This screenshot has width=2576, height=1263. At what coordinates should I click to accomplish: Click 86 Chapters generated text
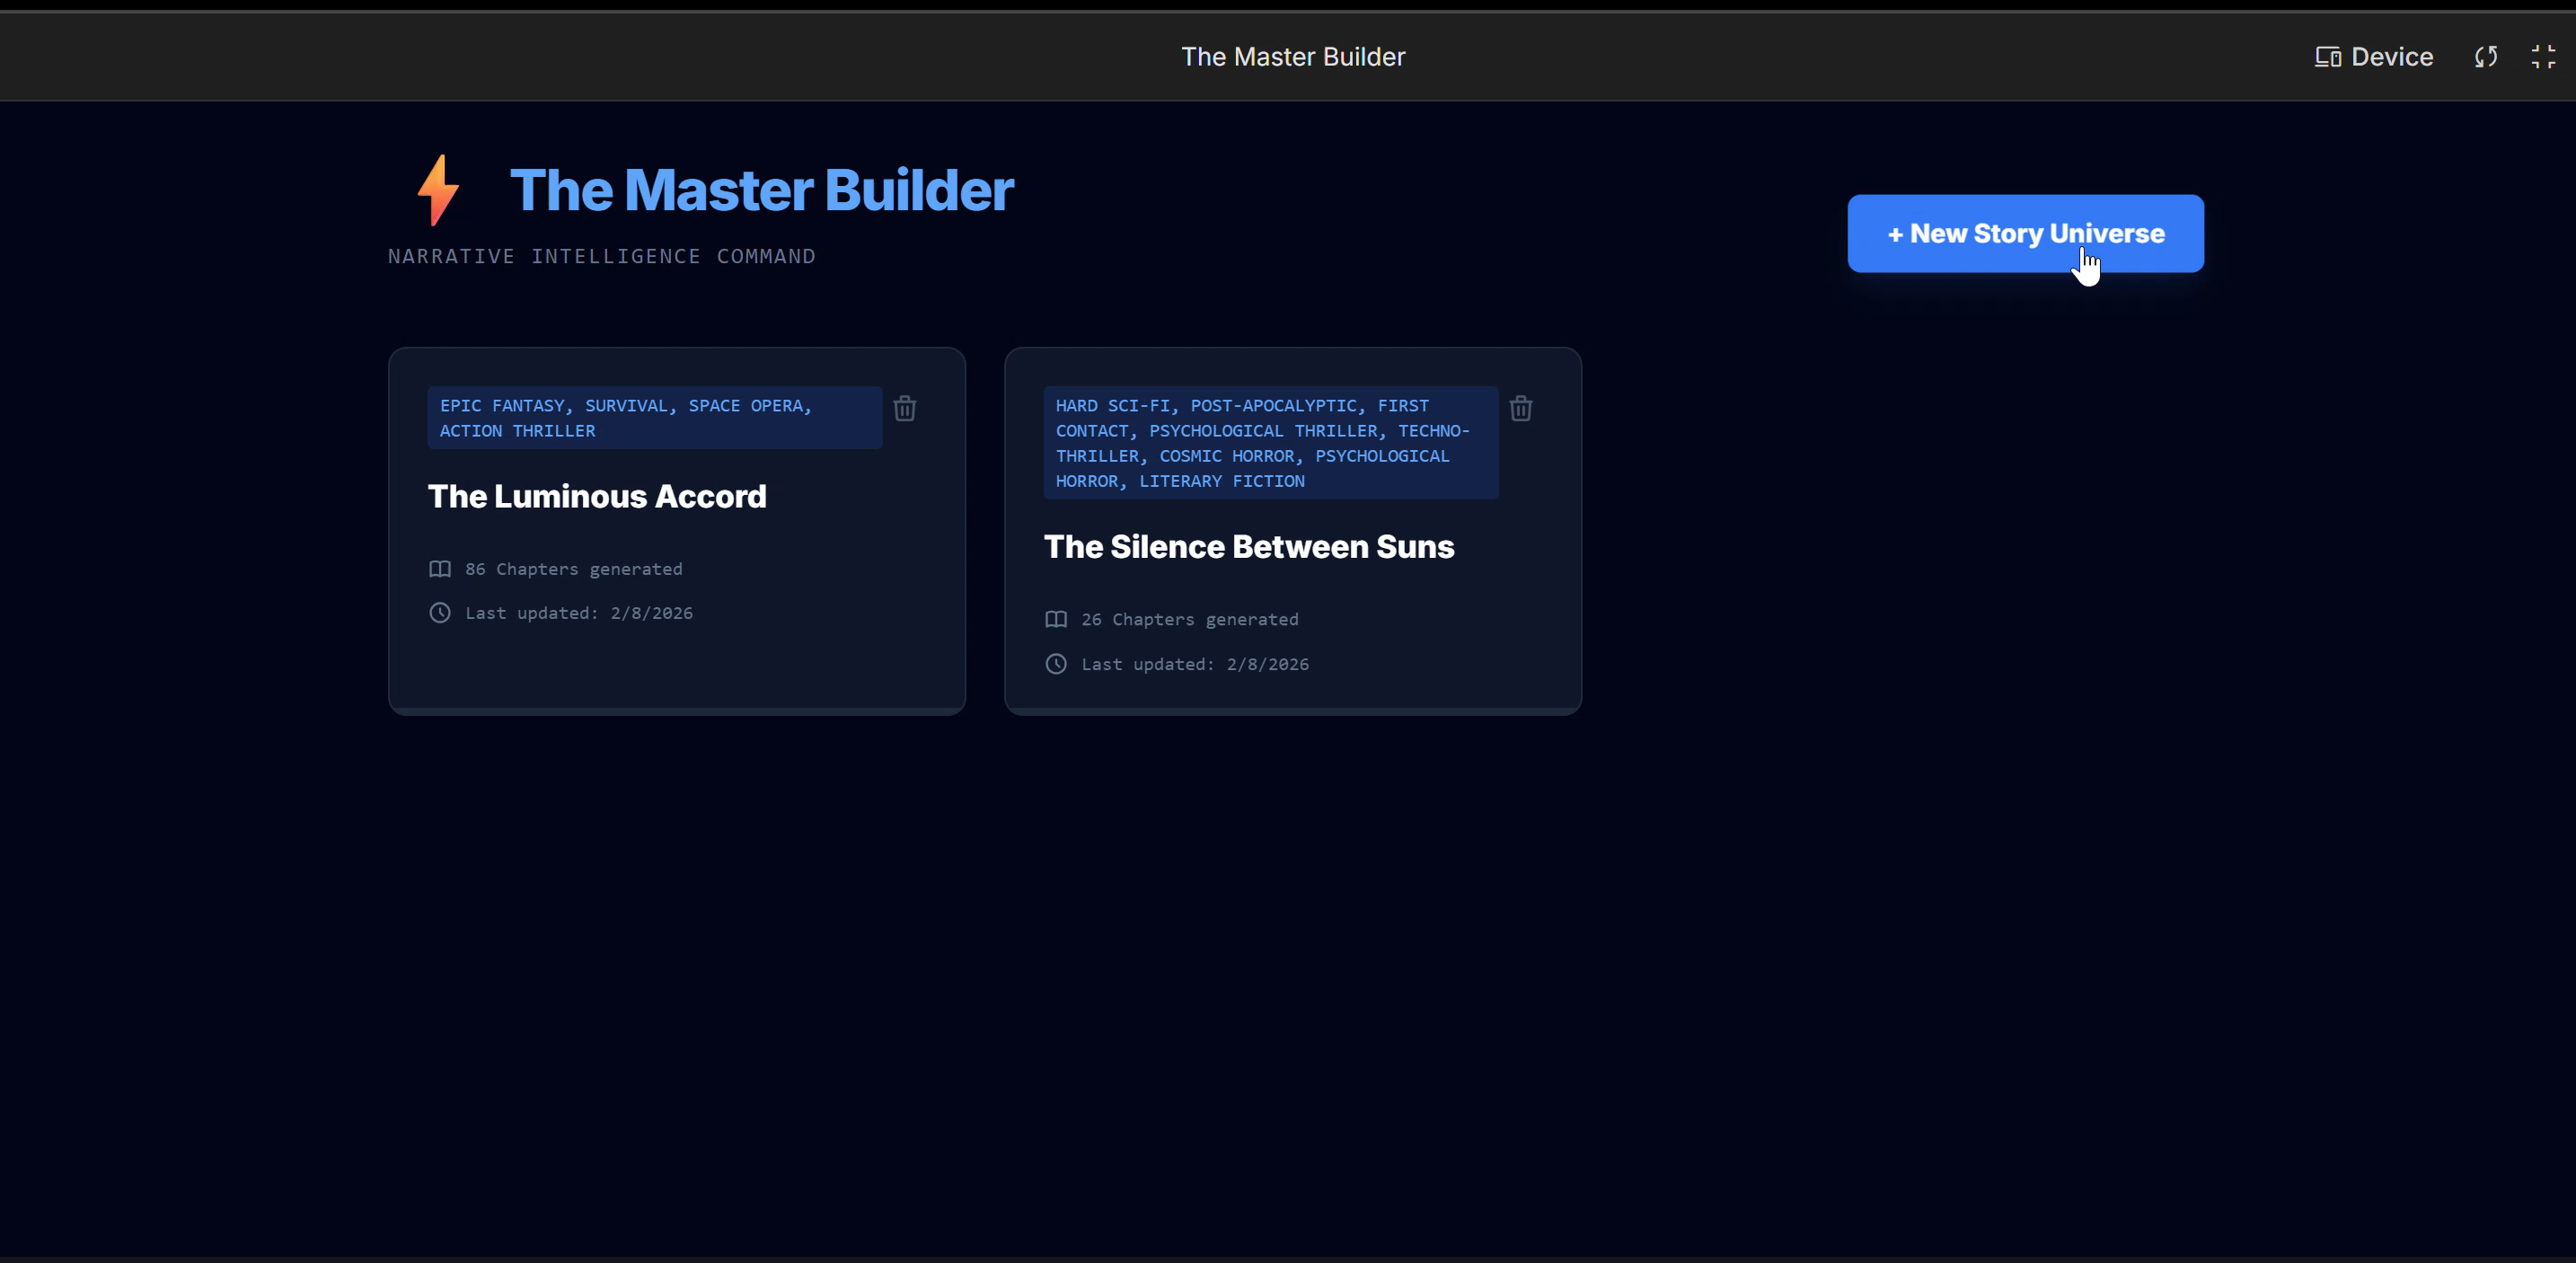tap(573, 569)
